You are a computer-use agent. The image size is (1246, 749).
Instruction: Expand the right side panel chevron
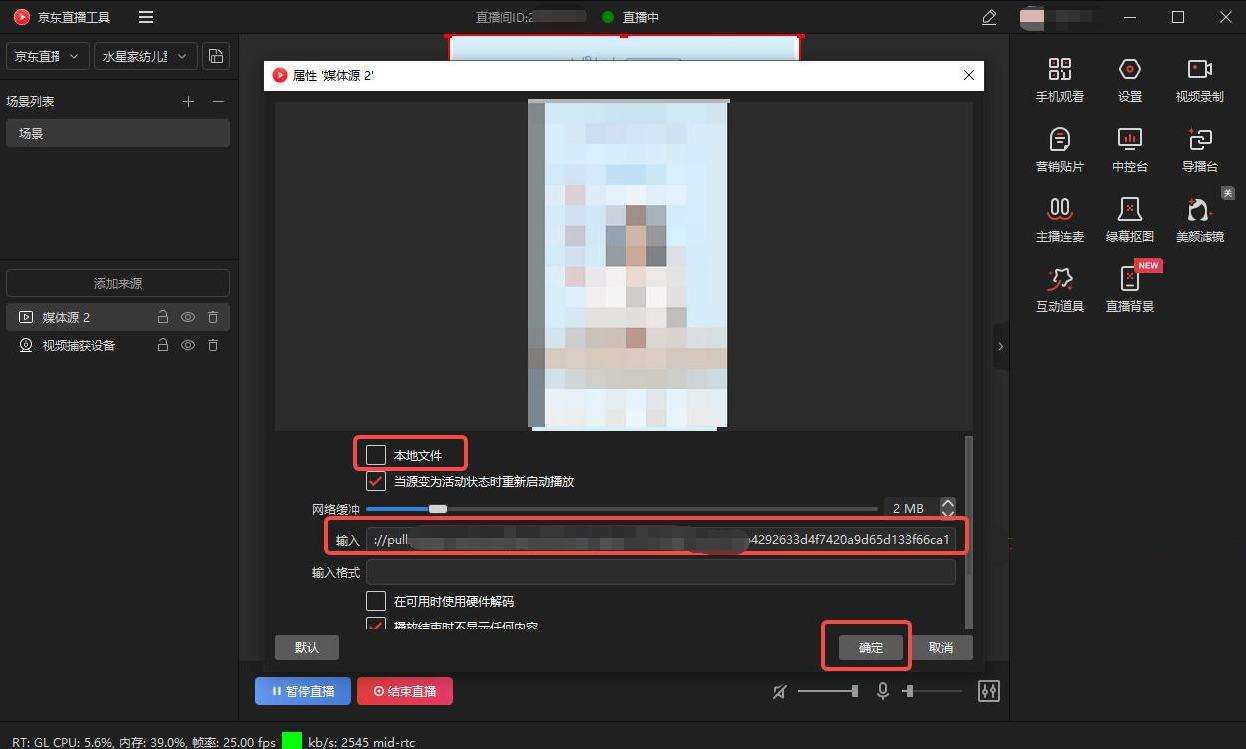[x=1000, y=346]
